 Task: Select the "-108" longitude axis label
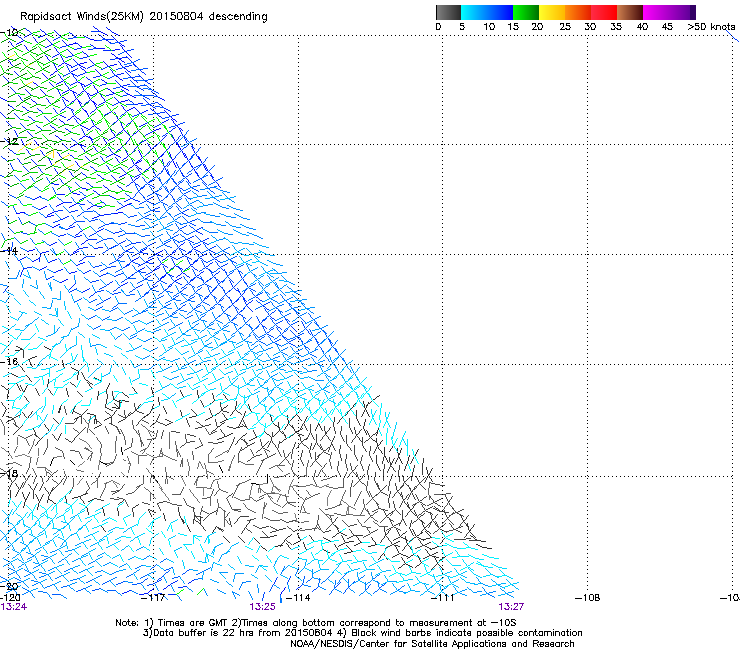coord(588,598)
